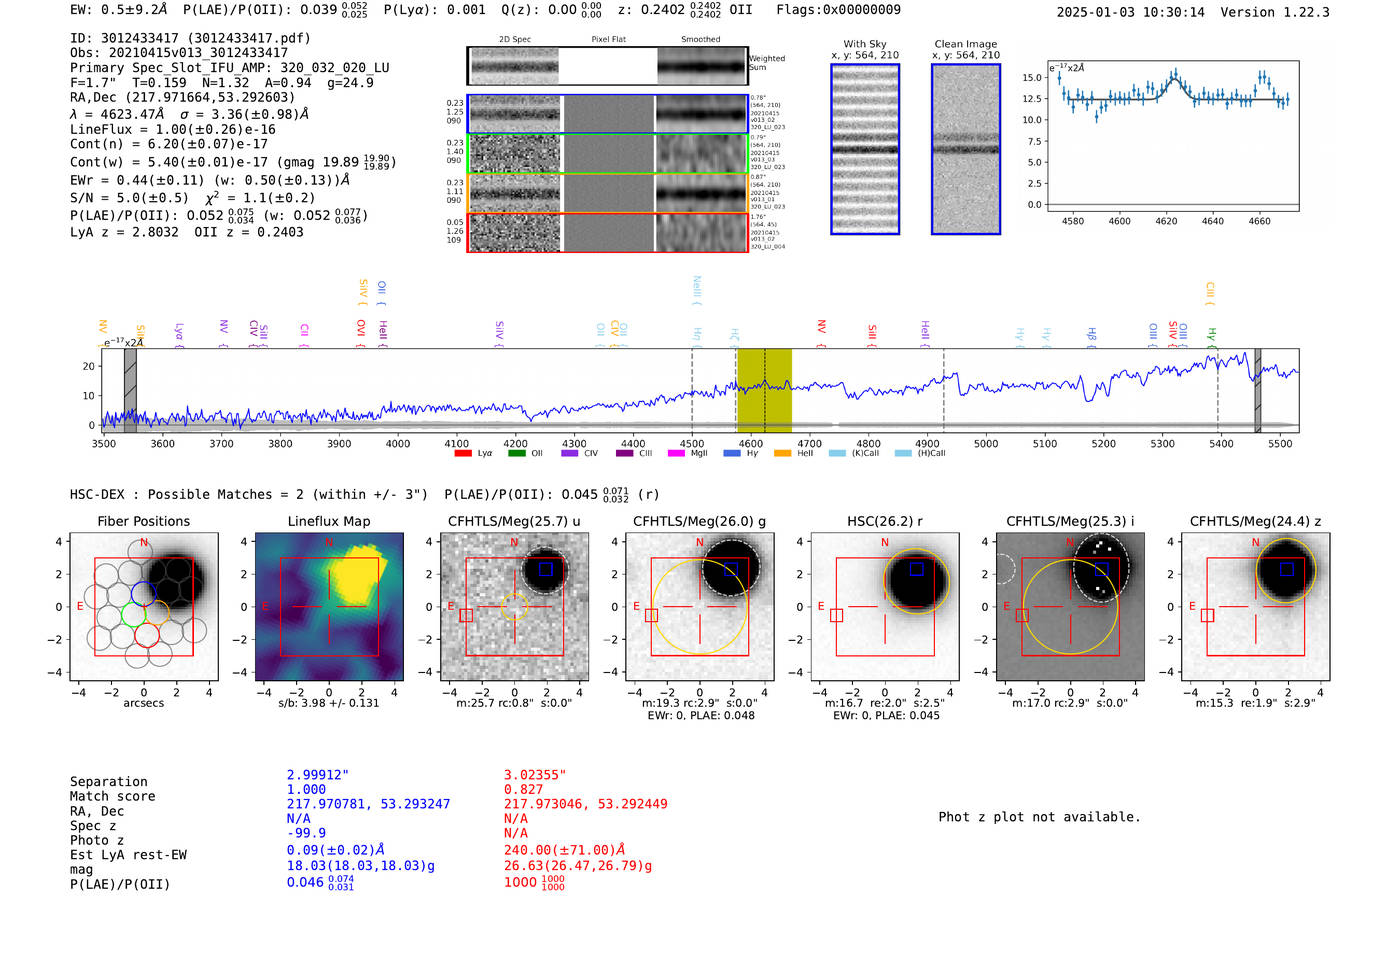This screenshot has width=1400, height=953.
Task: Open the CFHTLS/Meg(24.4) z image
Action: pyautogui.click(x=1256, y=607)
